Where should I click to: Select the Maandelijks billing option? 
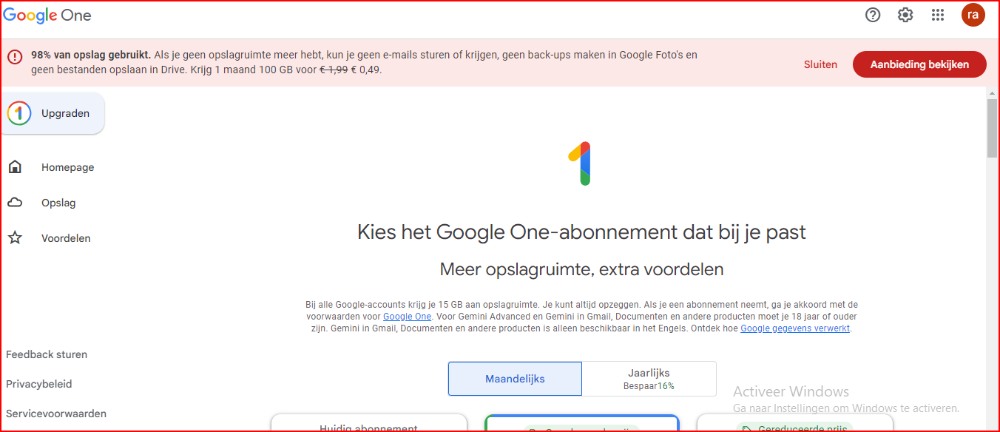pyautogui.click(x=514, y=379)
